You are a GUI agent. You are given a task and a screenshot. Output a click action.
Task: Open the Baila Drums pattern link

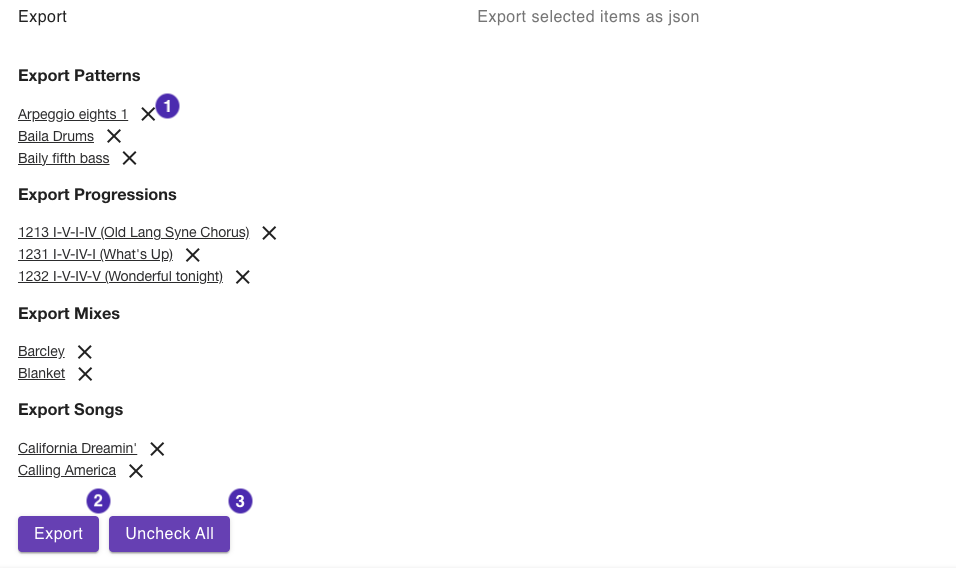click(56, 137)
